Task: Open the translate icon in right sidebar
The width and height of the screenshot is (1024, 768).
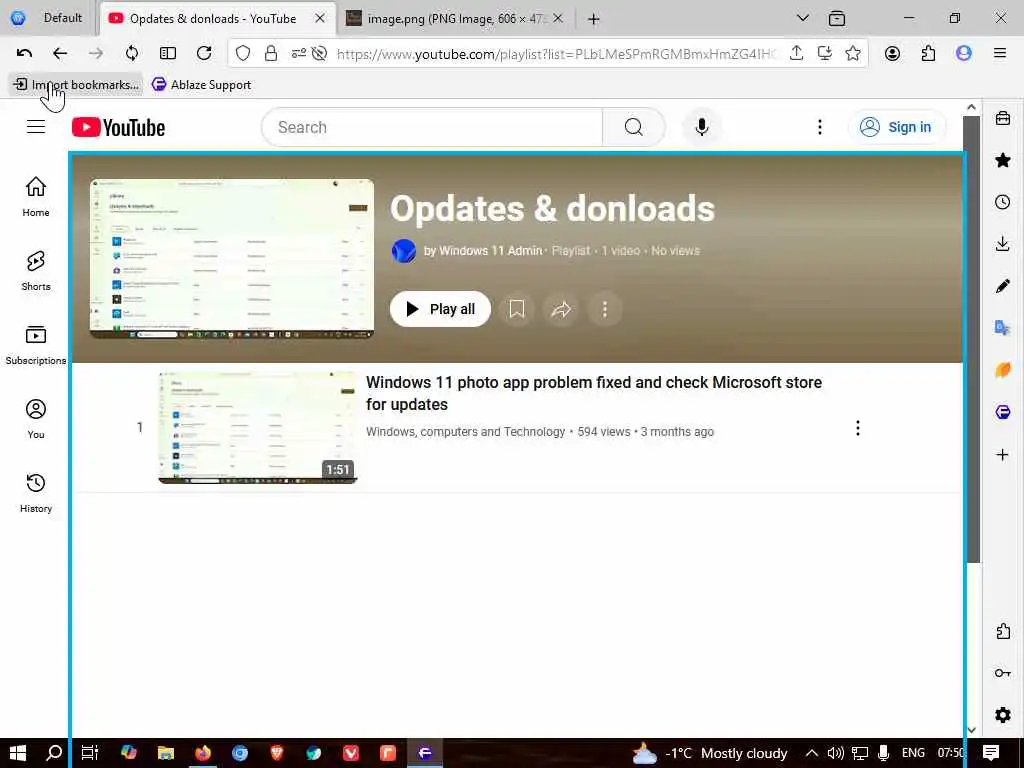Action: pyautogui.click(x=1003, y=327)
